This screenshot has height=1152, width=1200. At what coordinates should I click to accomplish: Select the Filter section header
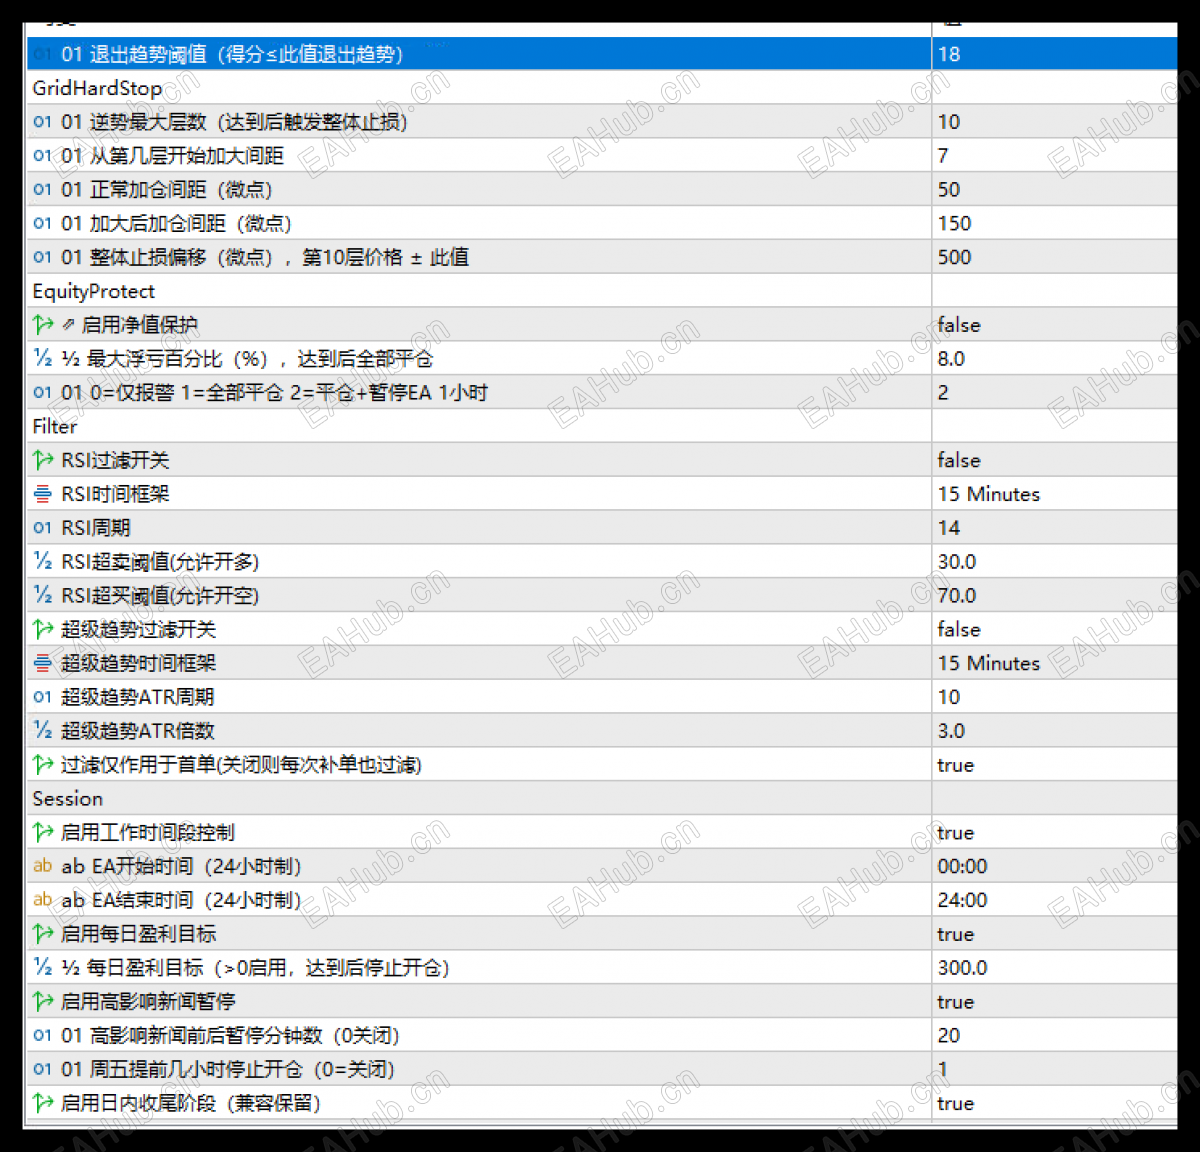point(55,426)
